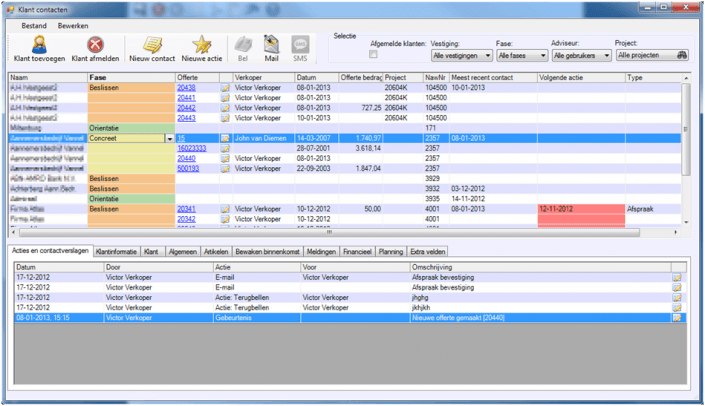
Task: Click offerte link 16023333
Action: (x=192, y=148)
